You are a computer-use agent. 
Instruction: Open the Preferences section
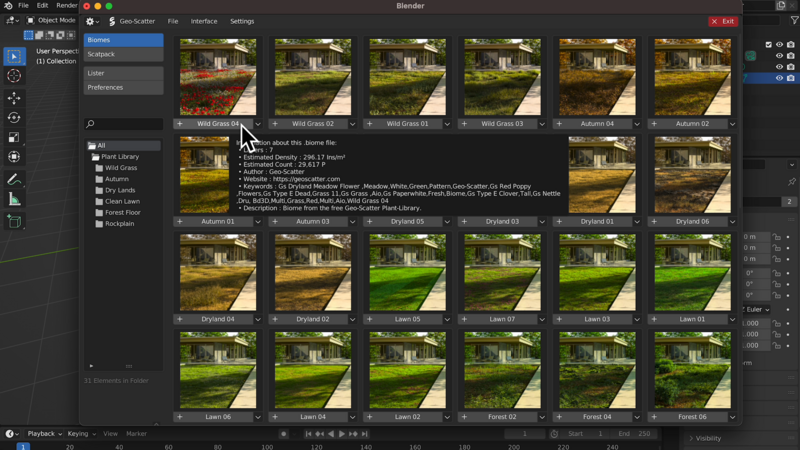pos(123,87)
